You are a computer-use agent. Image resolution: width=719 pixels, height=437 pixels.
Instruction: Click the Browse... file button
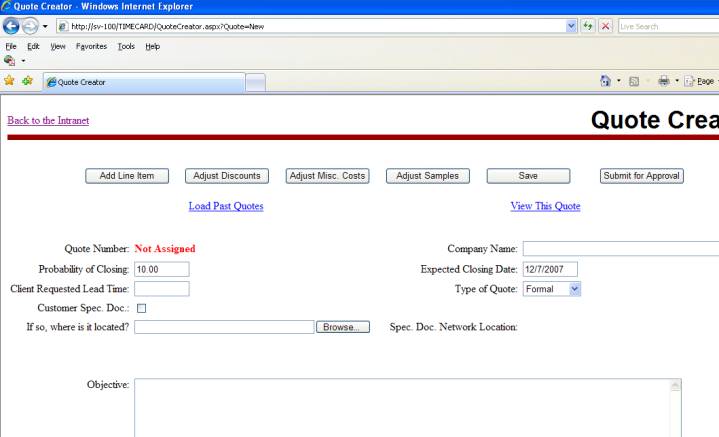click(x=343, y=327)
